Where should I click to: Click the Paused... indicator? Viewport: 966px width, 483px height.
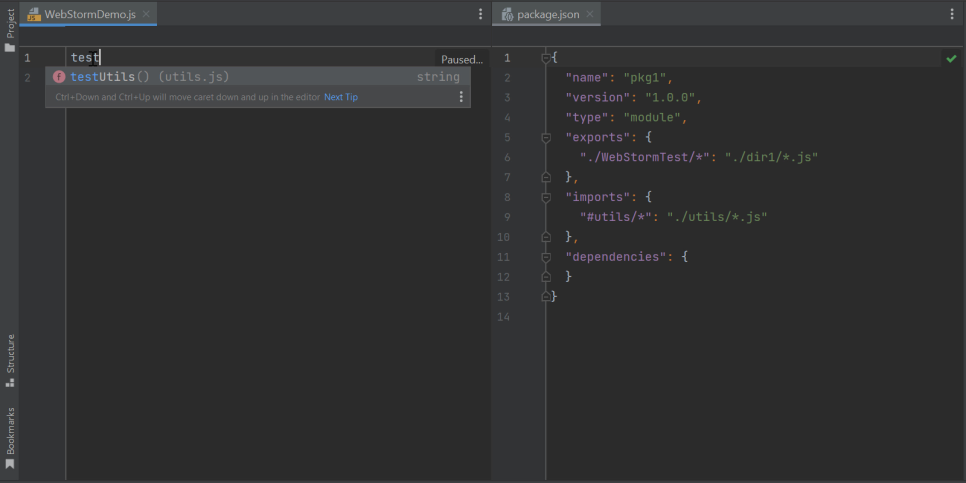coord(461,60)
